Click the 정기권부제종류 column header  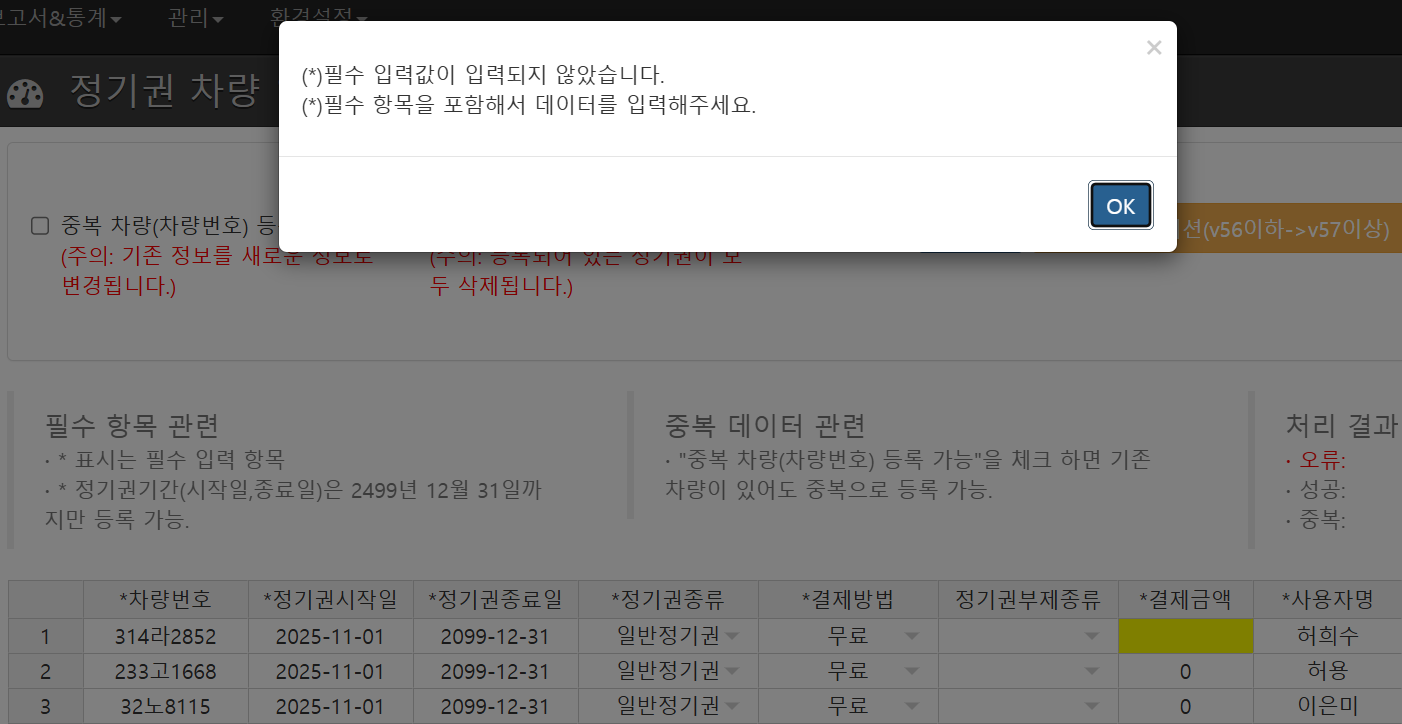point(1028,600)
